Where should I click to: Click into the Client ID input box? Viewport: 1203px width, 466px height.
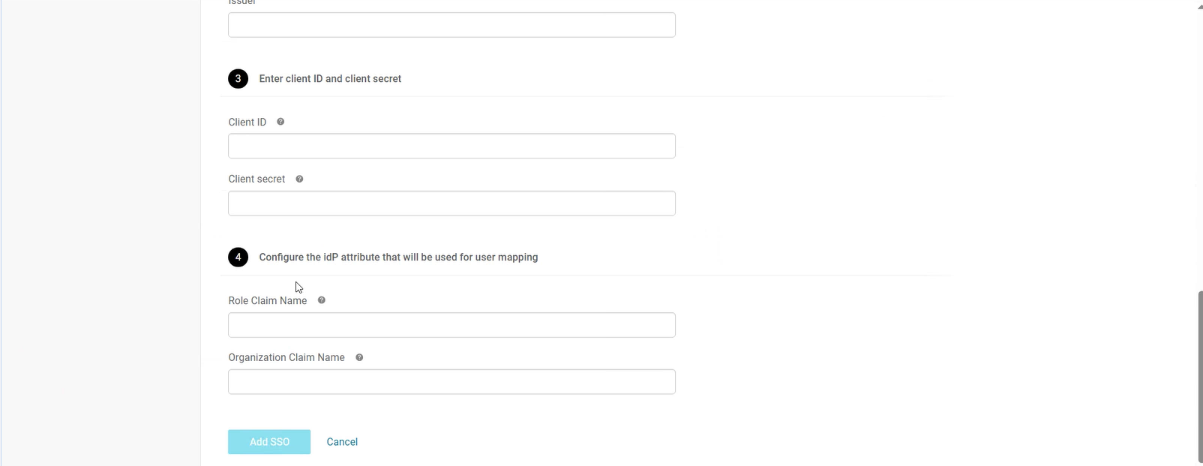coord(452,146)
